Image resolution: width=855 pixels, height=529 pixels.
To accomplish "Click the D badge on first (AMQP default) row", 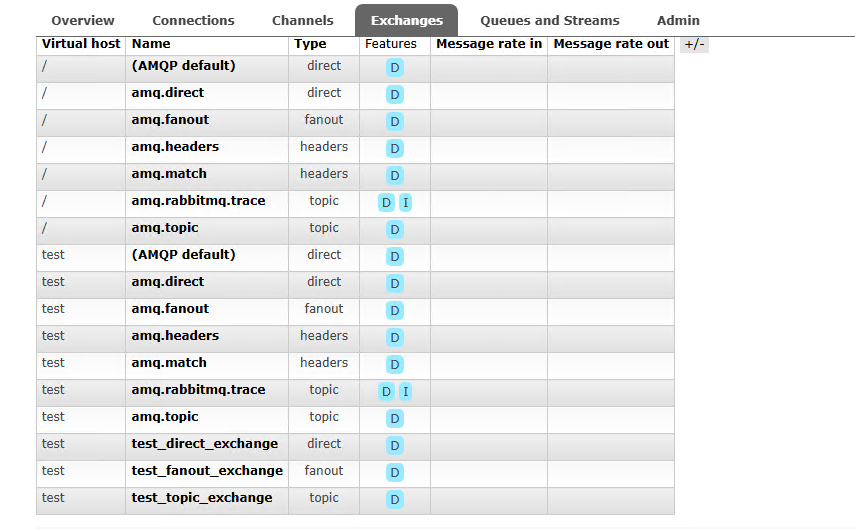I will pyautogui.click(x=395, y=68).
